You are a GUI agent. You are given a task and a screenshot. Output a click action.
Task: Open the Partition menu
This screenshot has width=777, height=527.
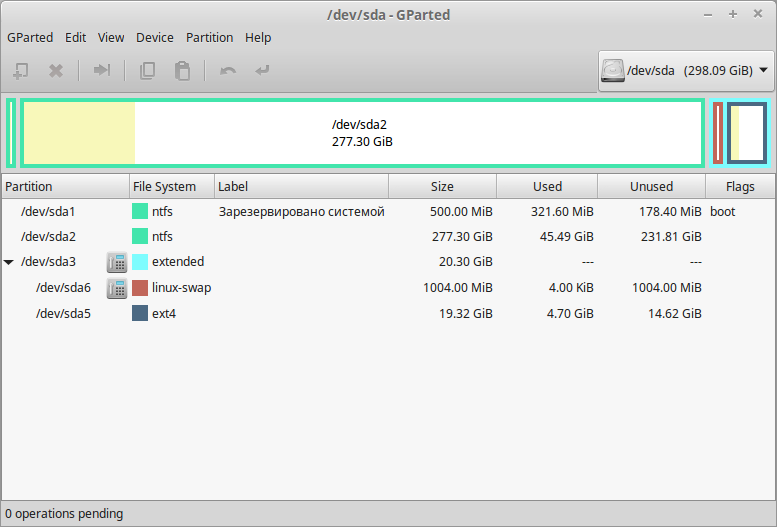coord(209,38)
